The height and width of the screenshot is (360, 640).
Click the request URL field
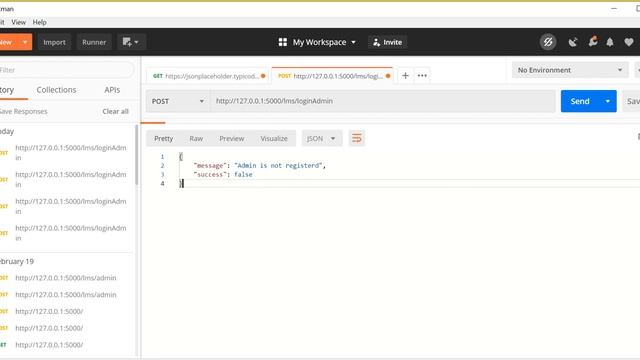pos(382,101)
